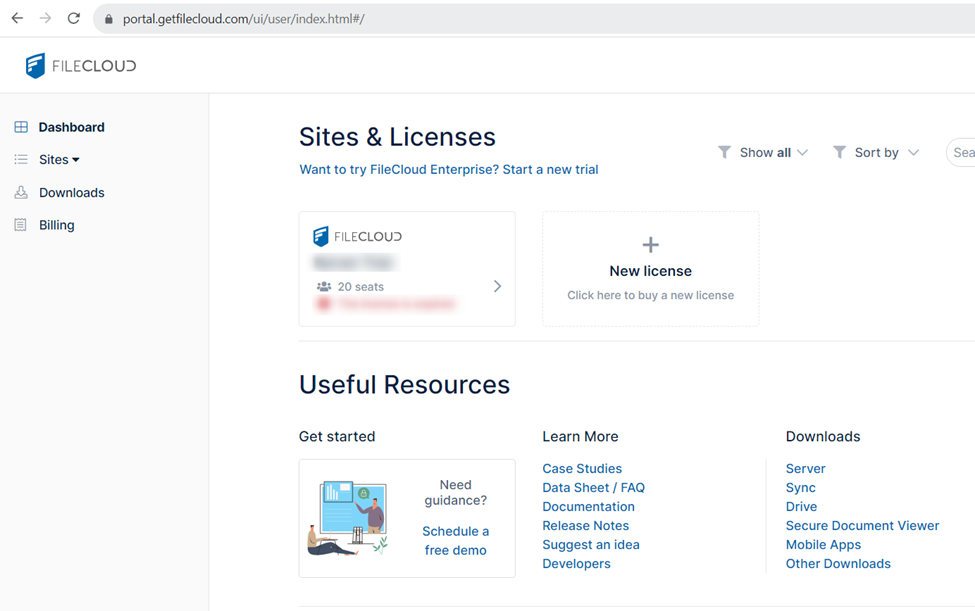Screen dimensions: 975x611
Task: Click the Sites & Licenses heading
Action: (x=397, y=137)
